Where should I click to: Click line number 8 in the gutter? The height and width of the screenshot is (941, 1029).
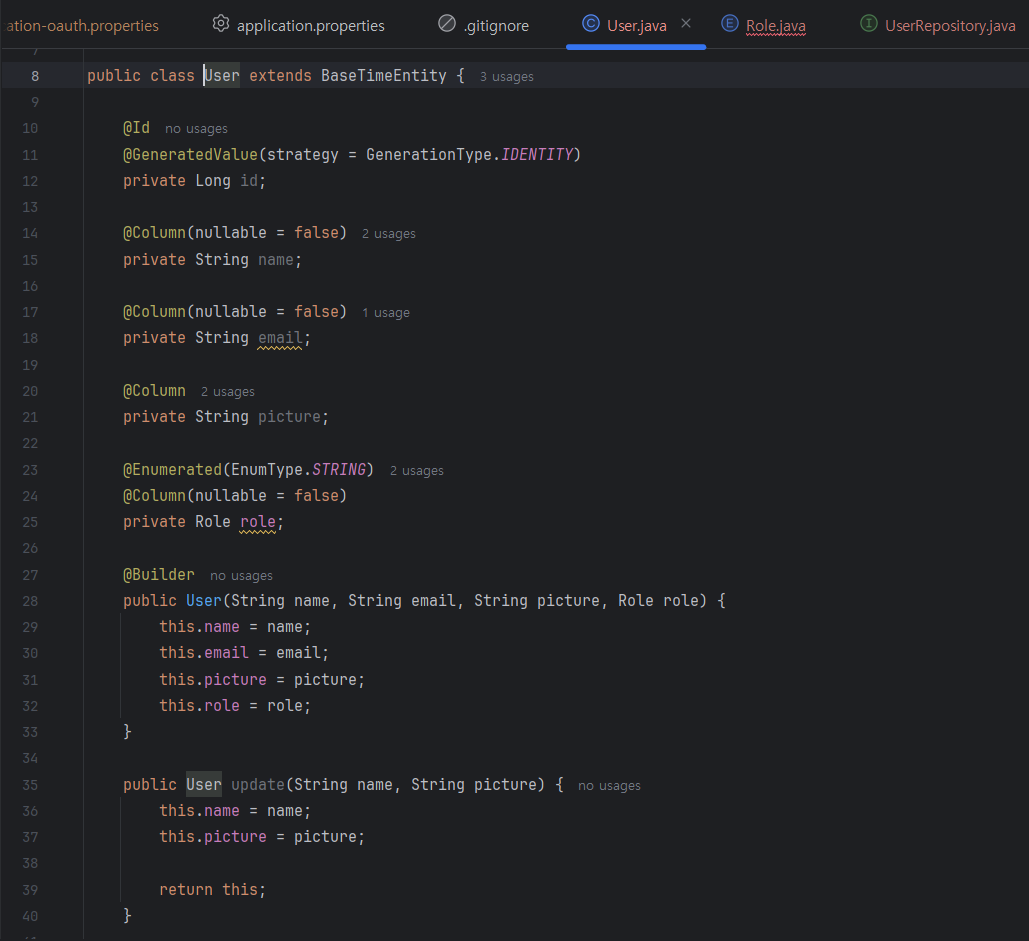(x=35, y=76)
